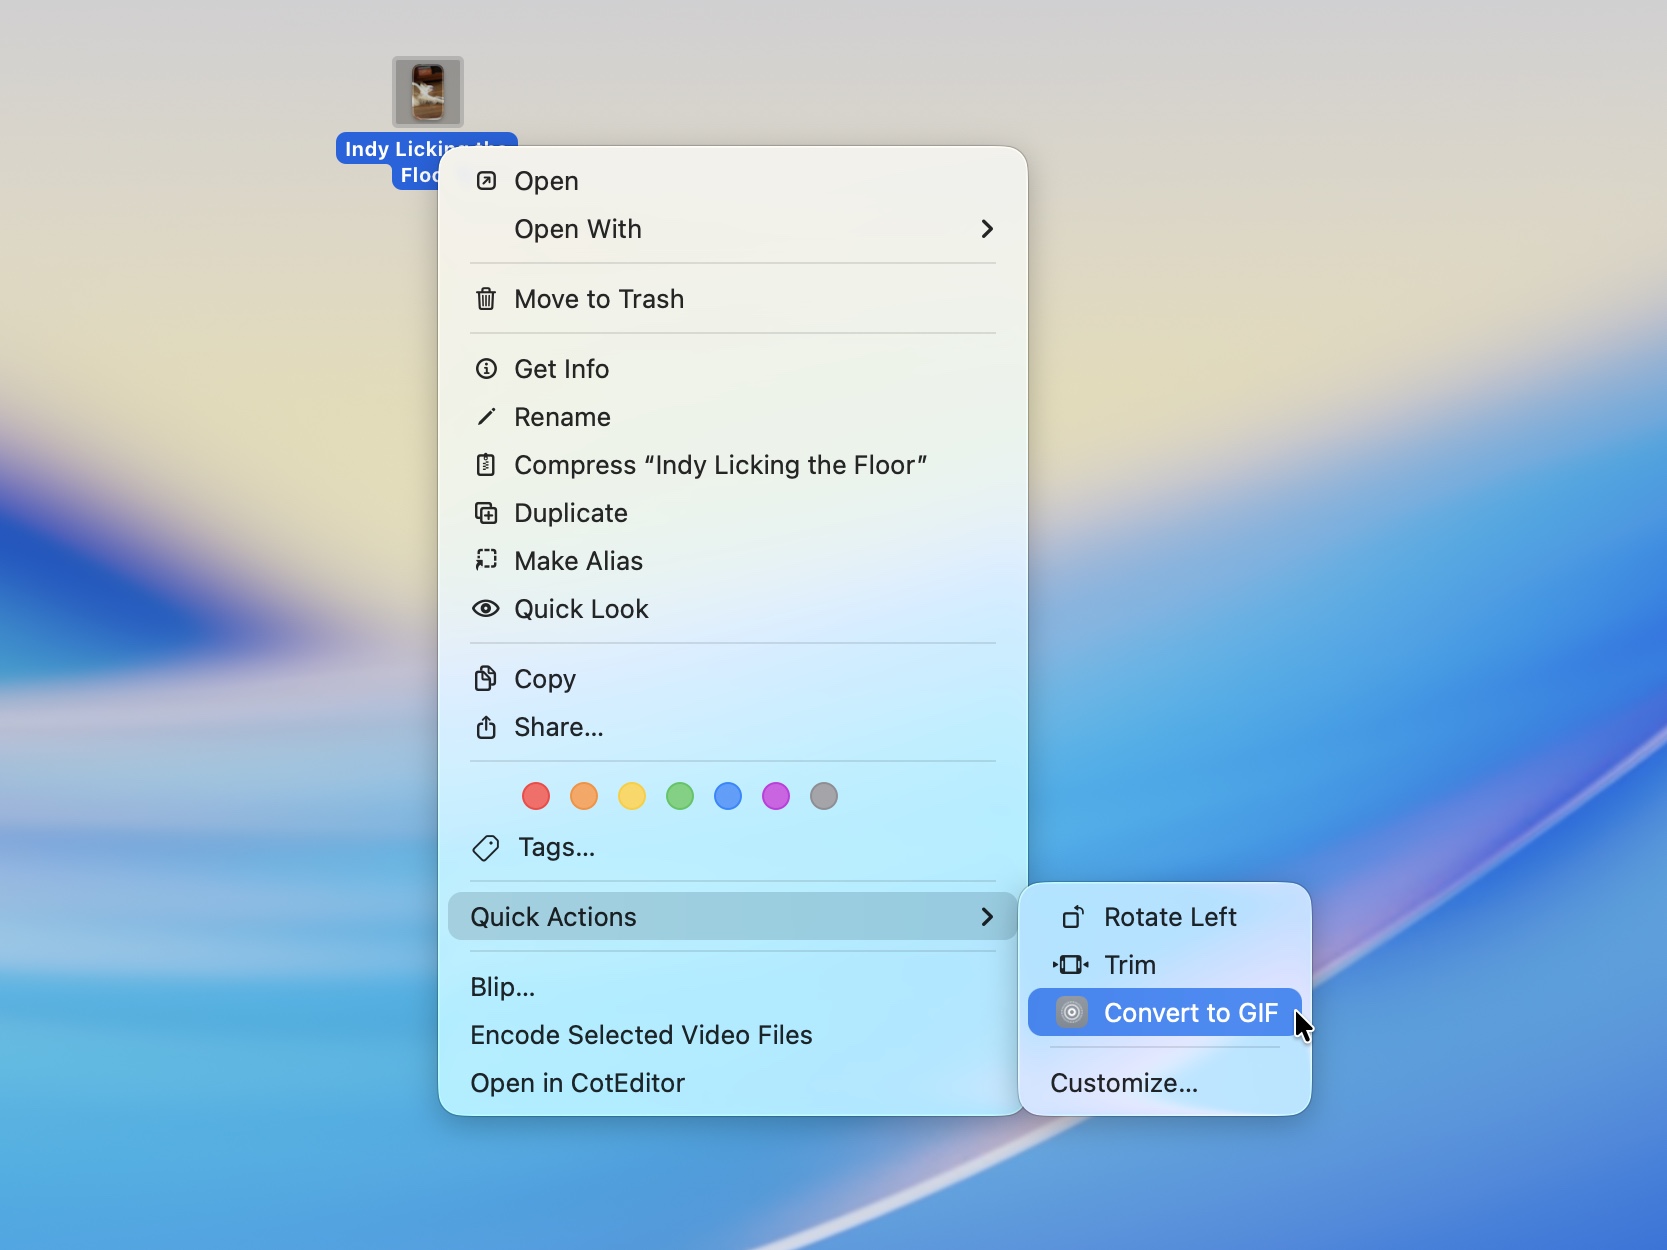Apply the red color tag
The height and width of the screenshot is (1250, 1667).
point(536,796)
